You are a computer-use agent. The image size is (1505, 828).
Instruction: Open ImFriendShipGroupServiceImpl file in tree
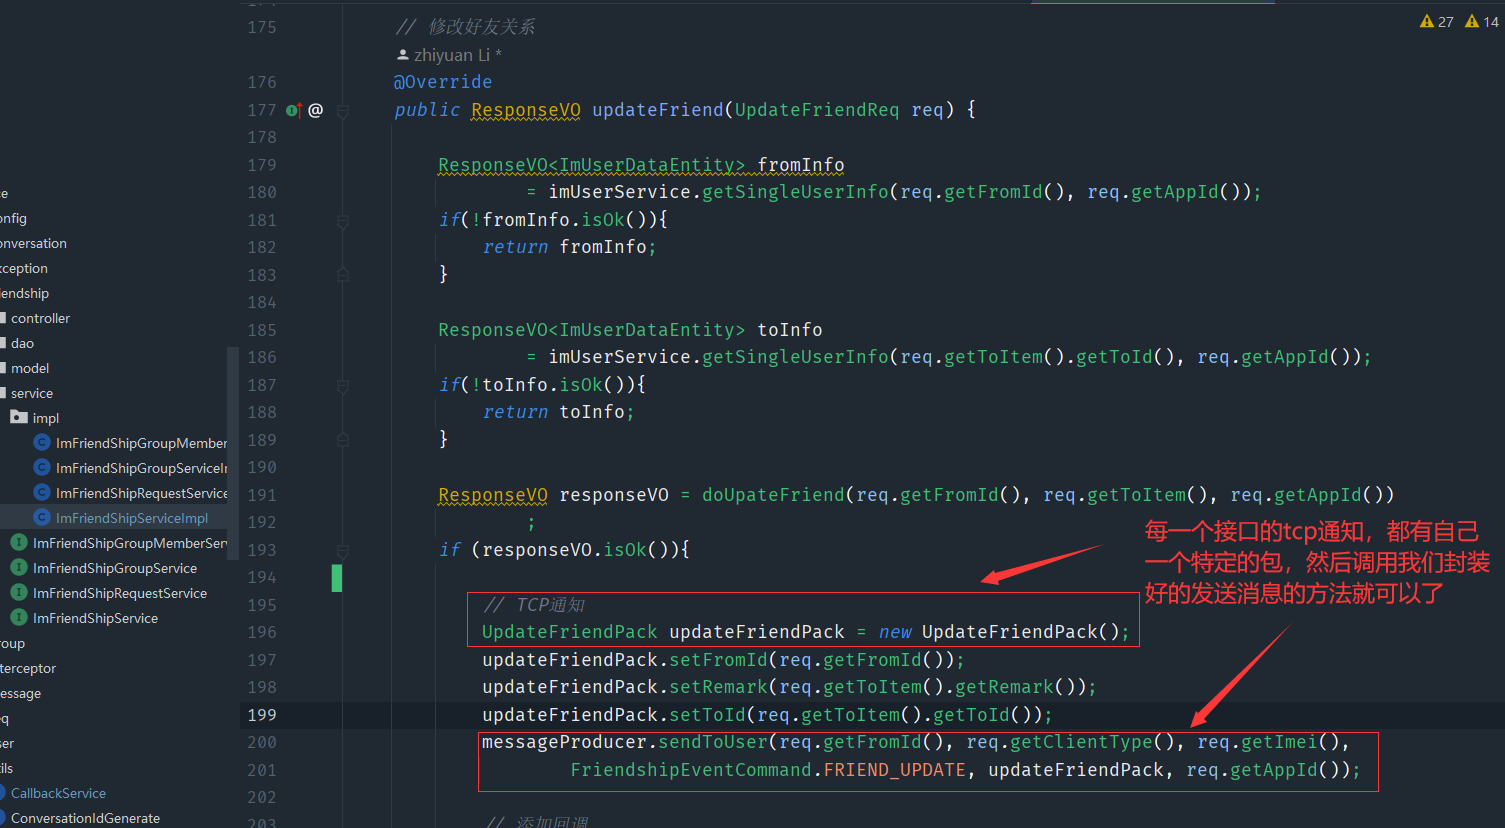[141, 468]
